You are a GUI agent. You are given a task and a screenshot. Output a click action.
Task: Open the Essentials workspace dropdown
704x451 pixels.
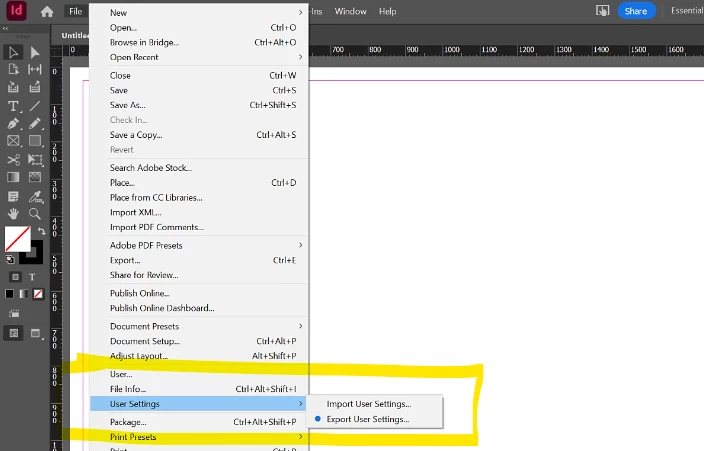tap(687, 11)
